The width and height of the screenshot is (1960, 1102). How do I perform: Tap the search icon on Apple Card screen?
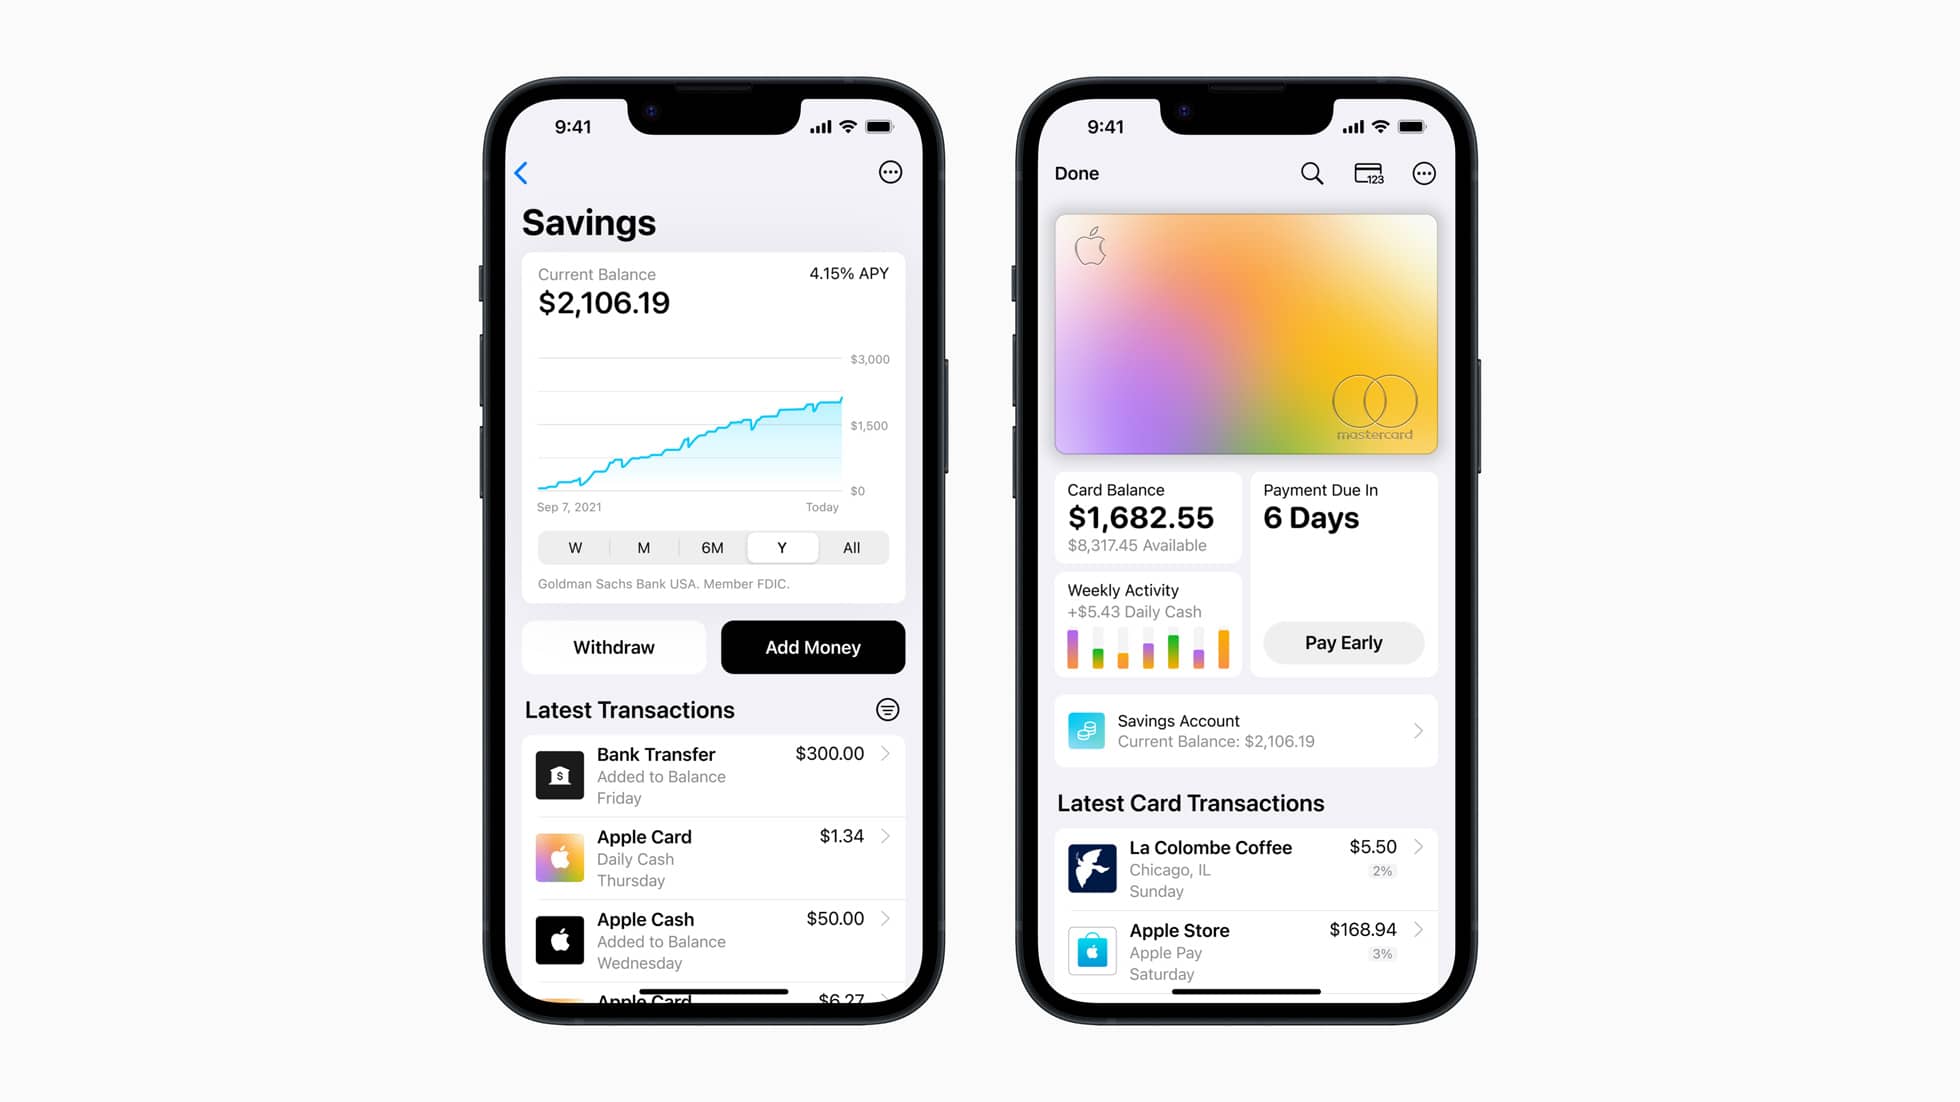pyautogui.click(x=1311, y=172)
